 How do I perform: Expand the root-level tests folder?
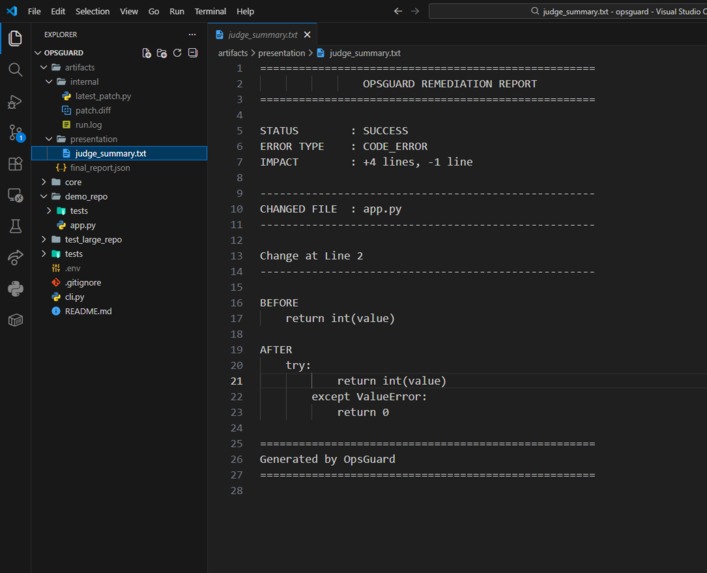44,254
